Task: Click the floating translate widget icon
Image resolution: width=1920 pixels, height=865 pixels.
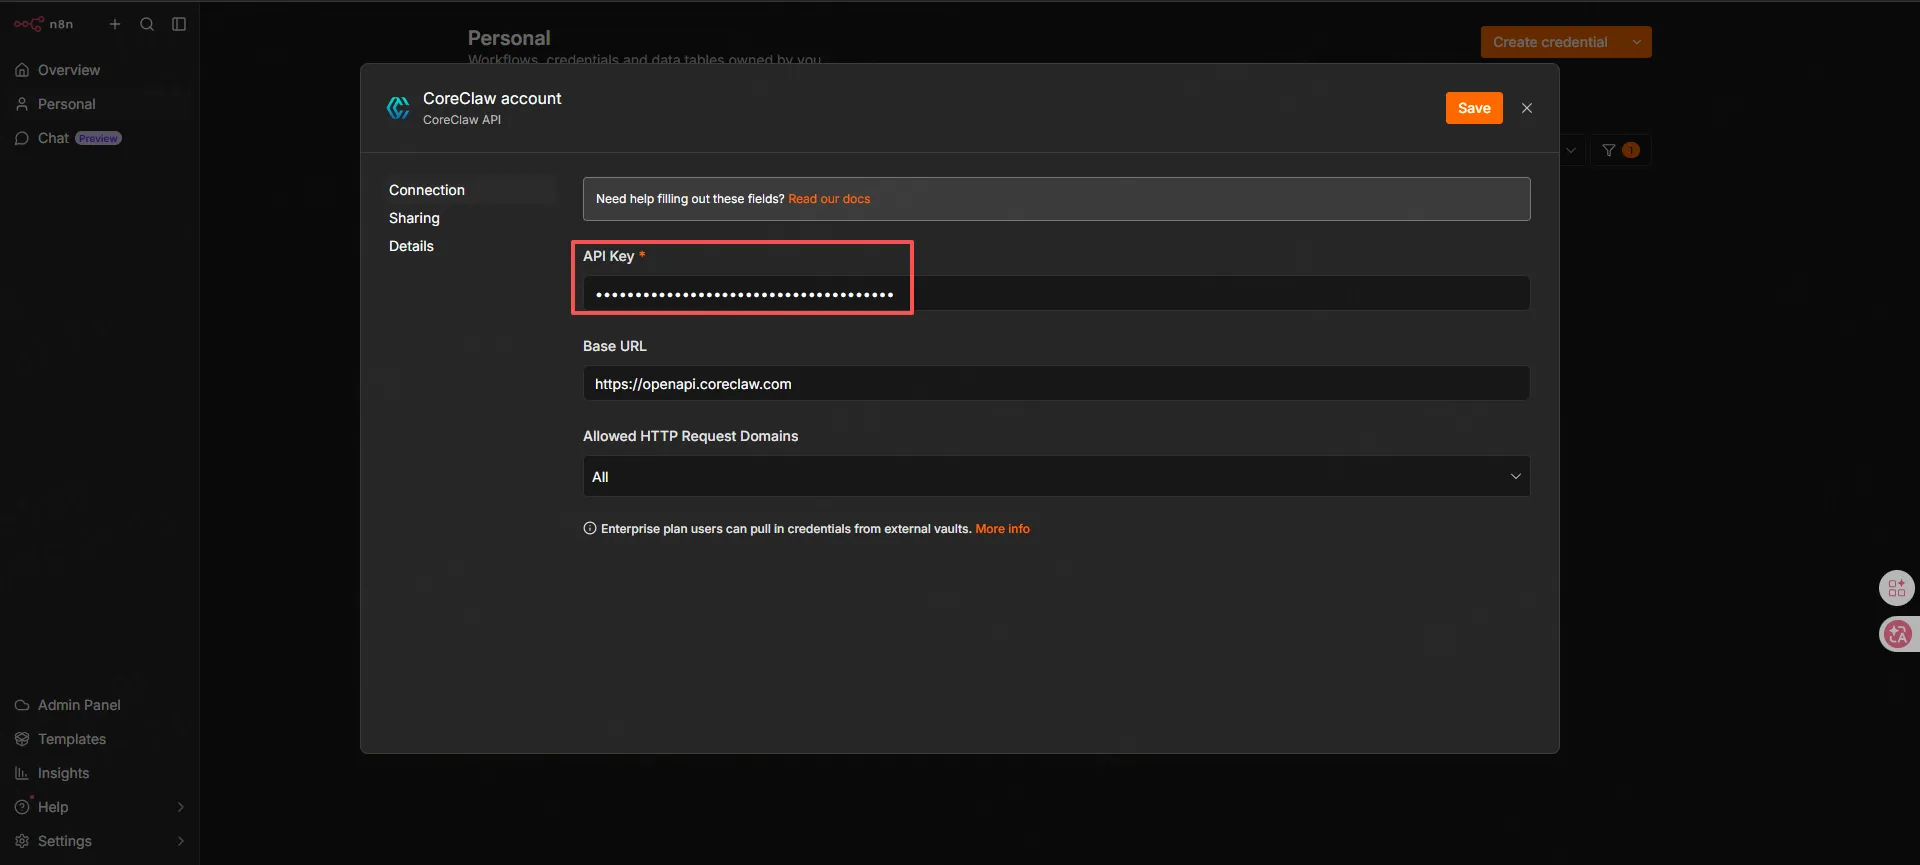Action: [1898, 634]
